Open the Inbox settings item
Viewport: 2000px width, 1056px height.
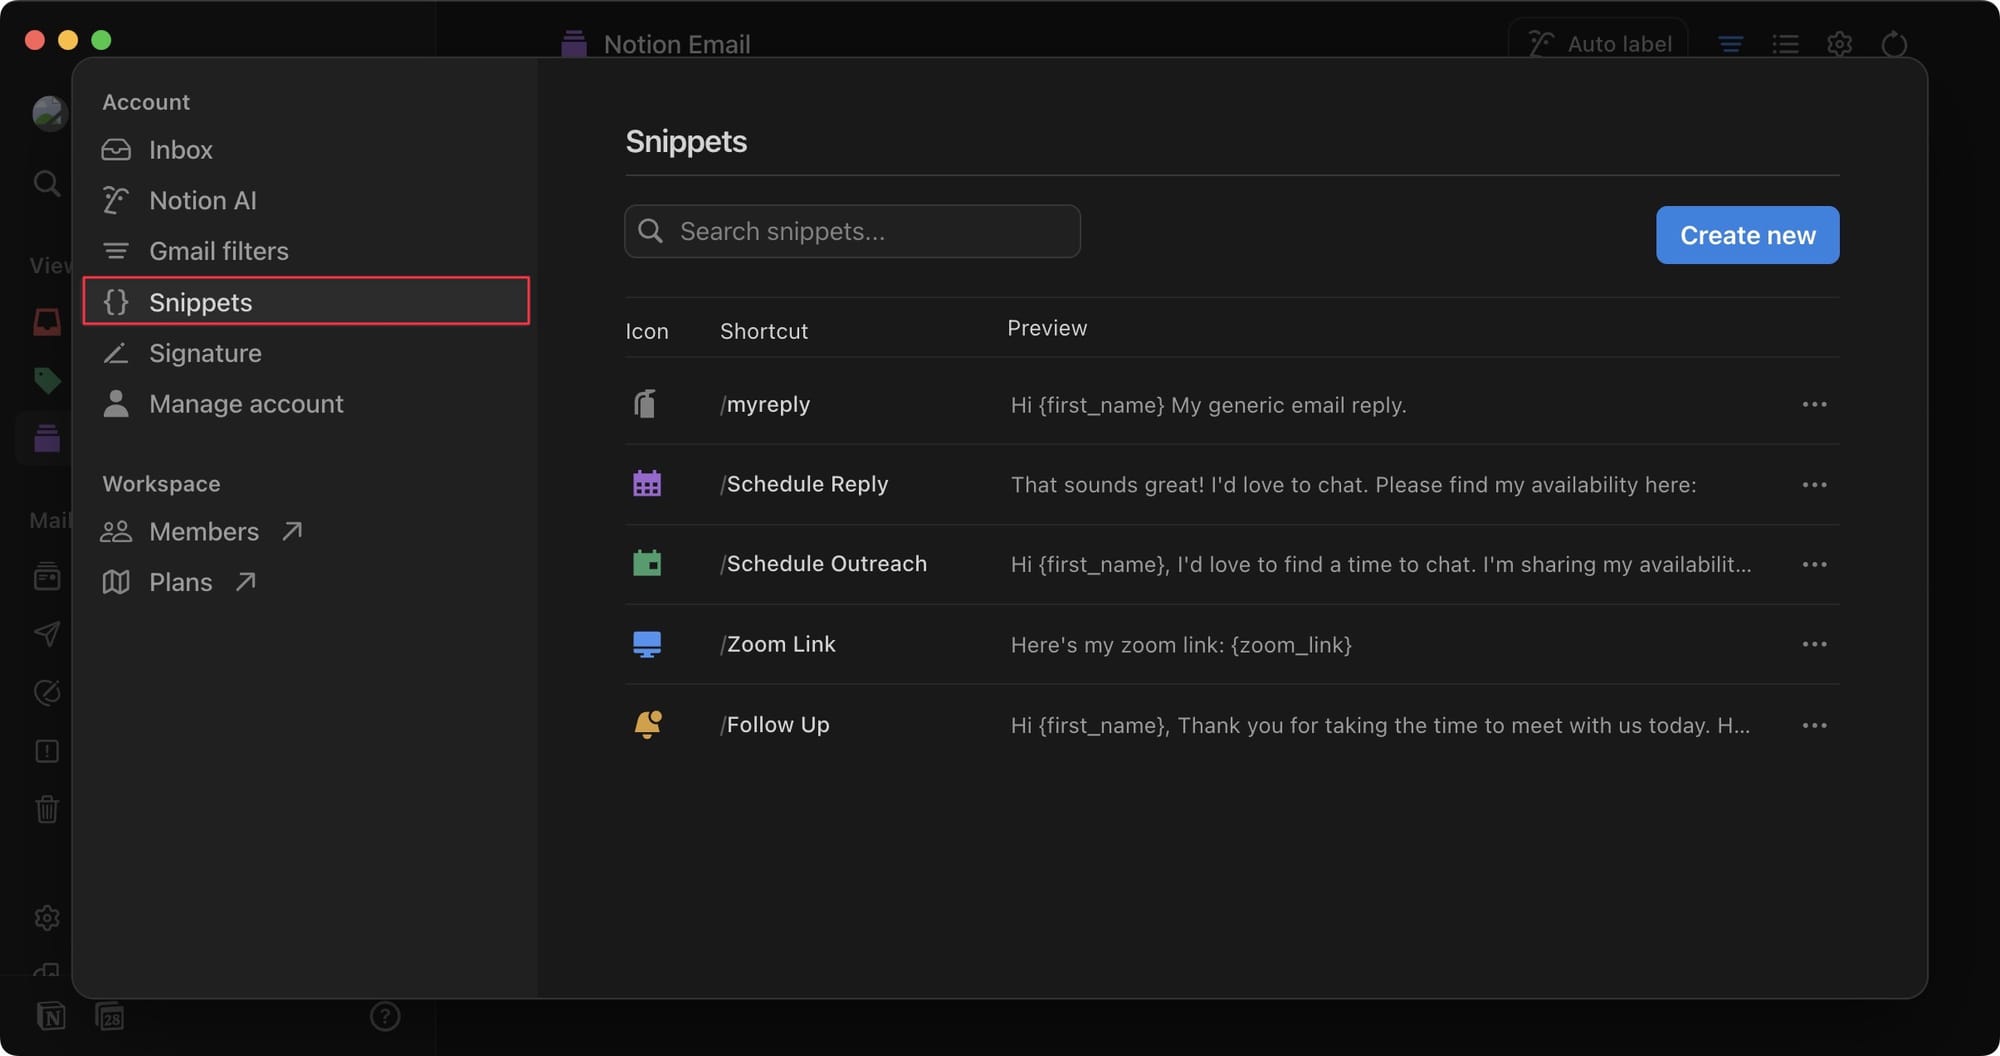(306, 150)
